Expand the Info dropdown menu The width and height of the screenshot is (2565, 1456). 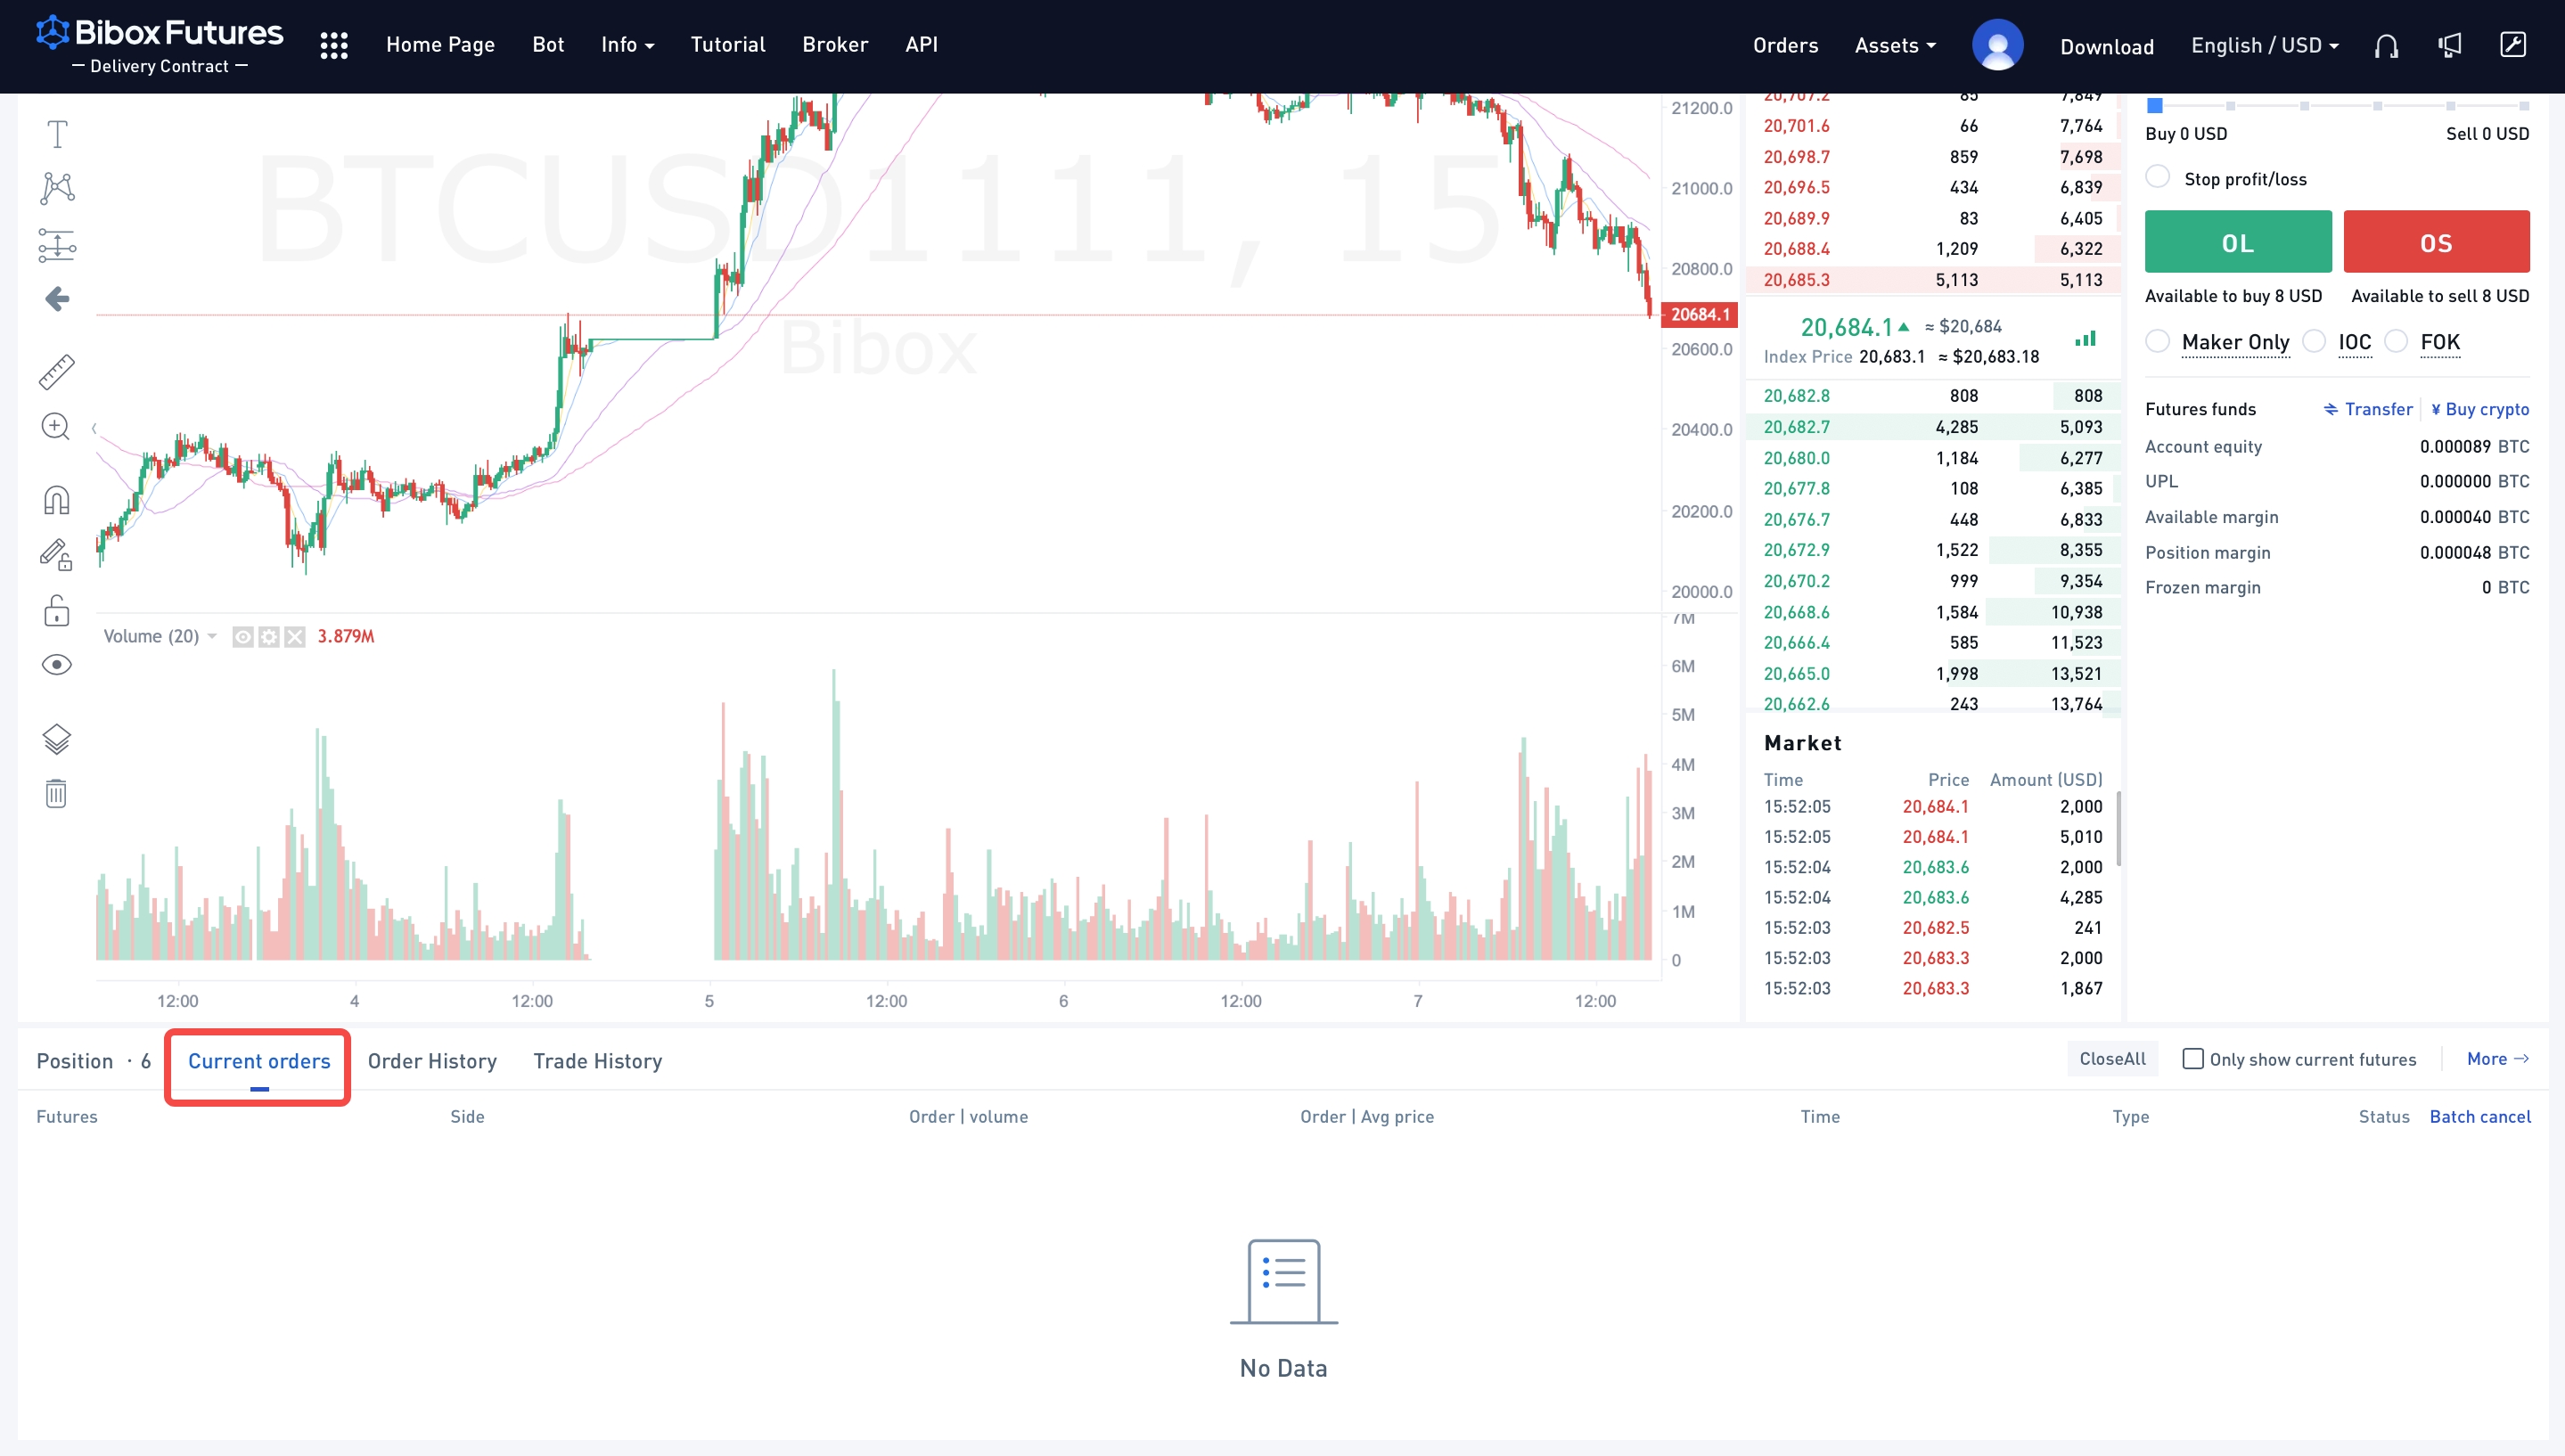point(627,45)
